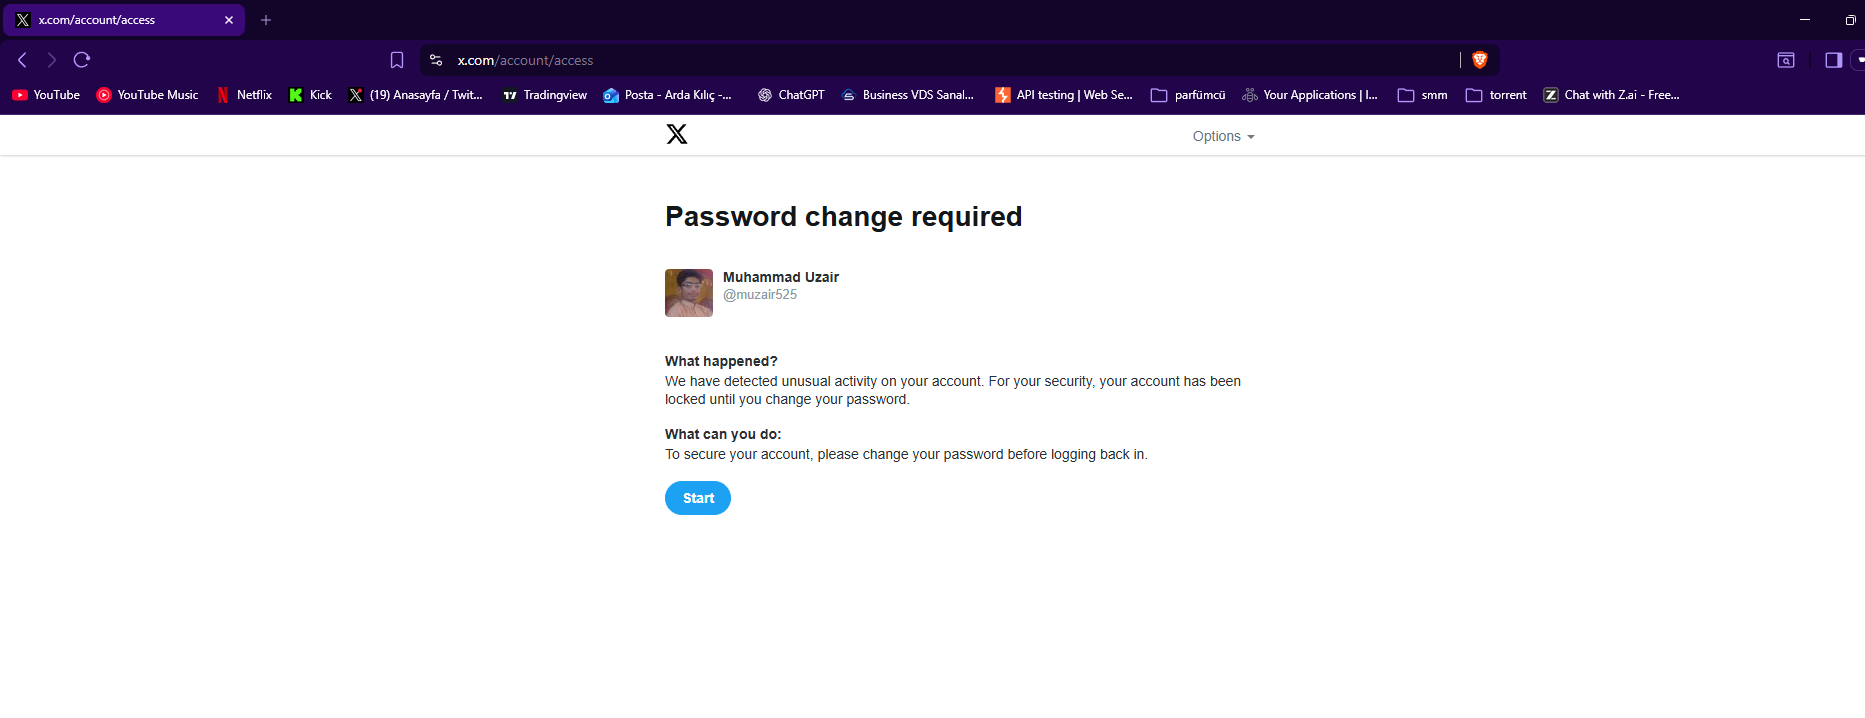Open the Brave Shields lion icon

click(x=1480, y=60)
